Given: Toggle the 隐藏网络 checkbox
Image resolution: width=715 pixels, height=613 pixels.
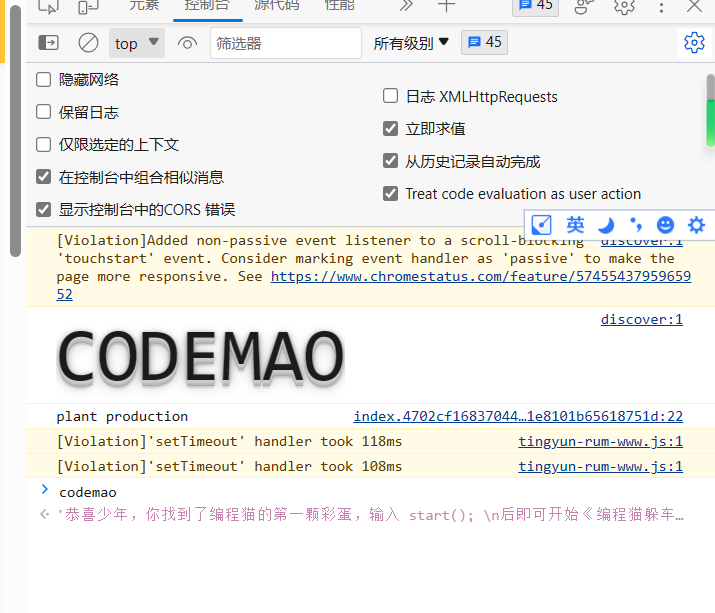Looking at the screenshot, I should click(43, 80).
